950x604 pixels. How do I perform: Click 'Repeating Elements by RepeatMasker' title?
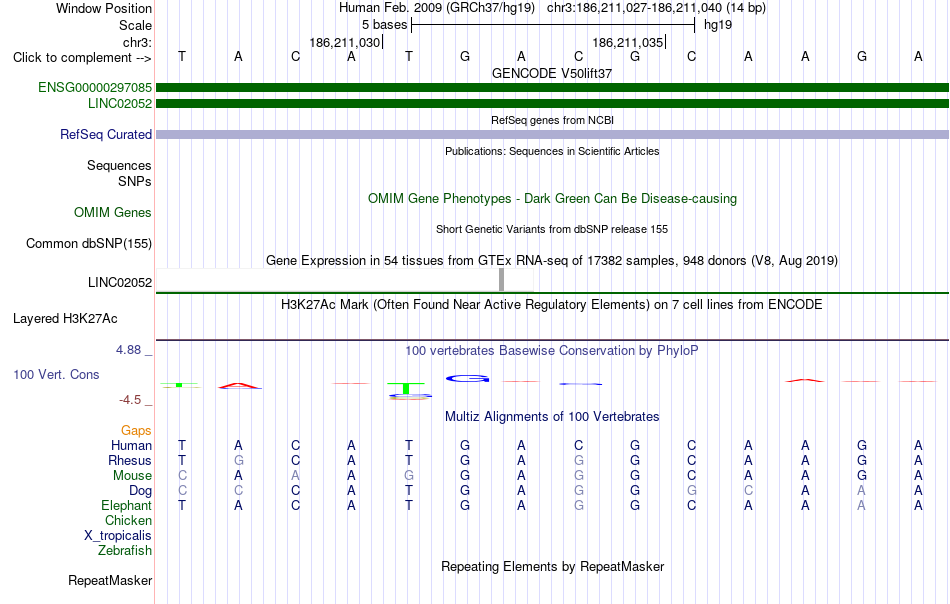[552, 566]
